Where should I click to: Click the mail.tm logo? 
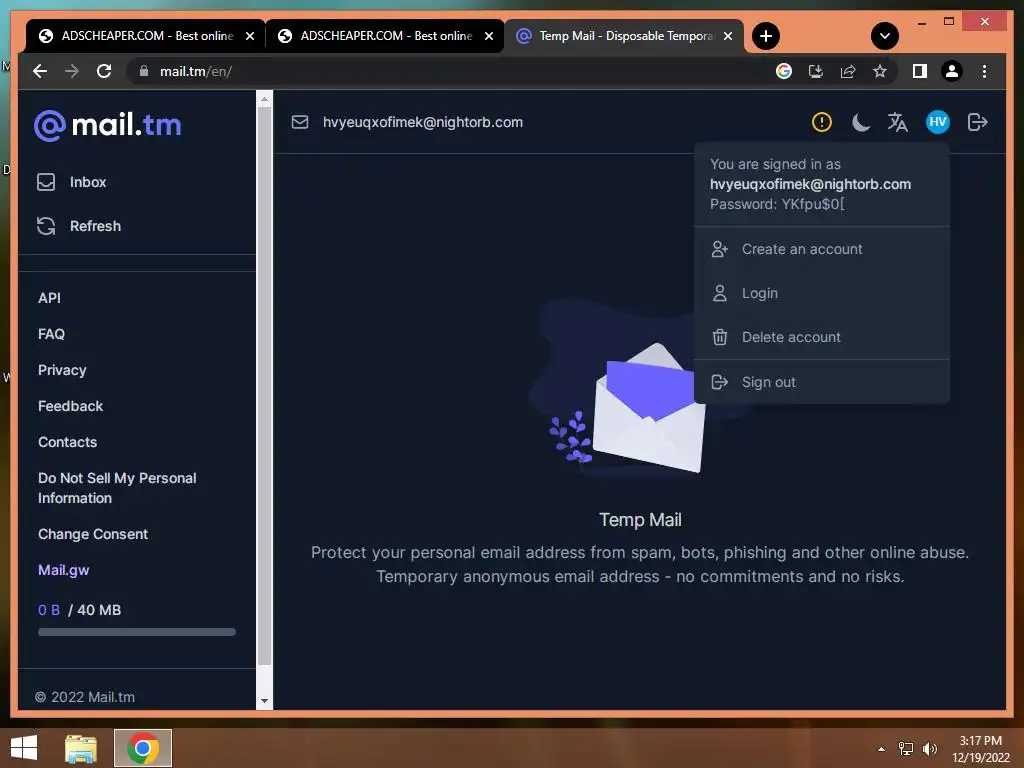[x=108, y=125]
